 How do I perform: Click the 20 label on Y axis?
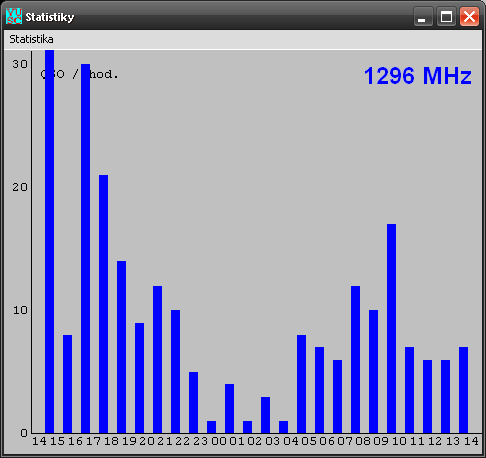[20, 187]
